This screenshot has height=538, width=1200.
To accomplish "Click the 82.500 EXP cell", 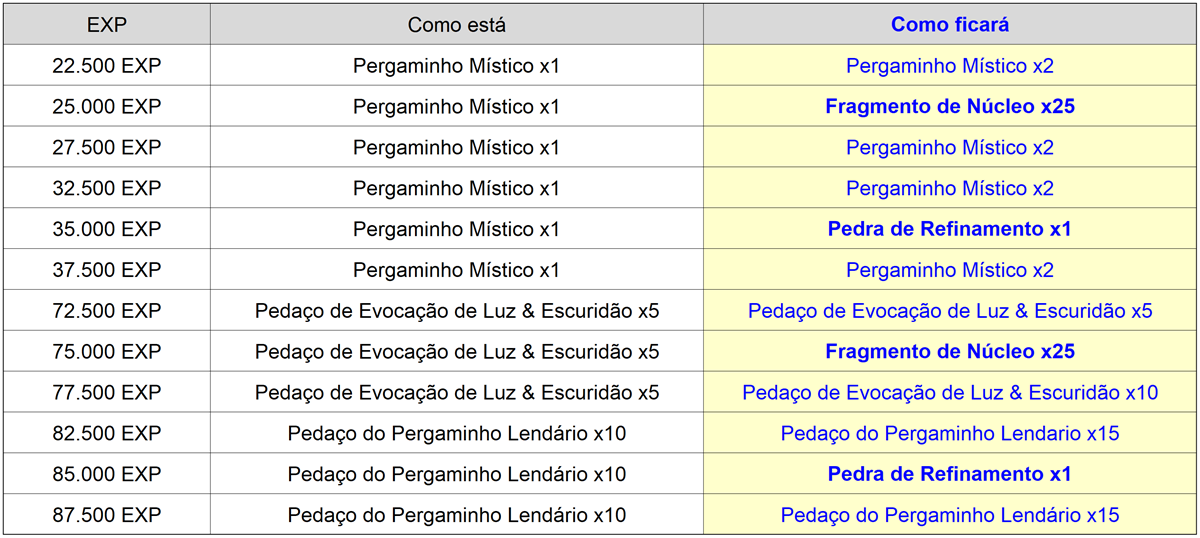I will pyautogui.click(x=106, y=434).
